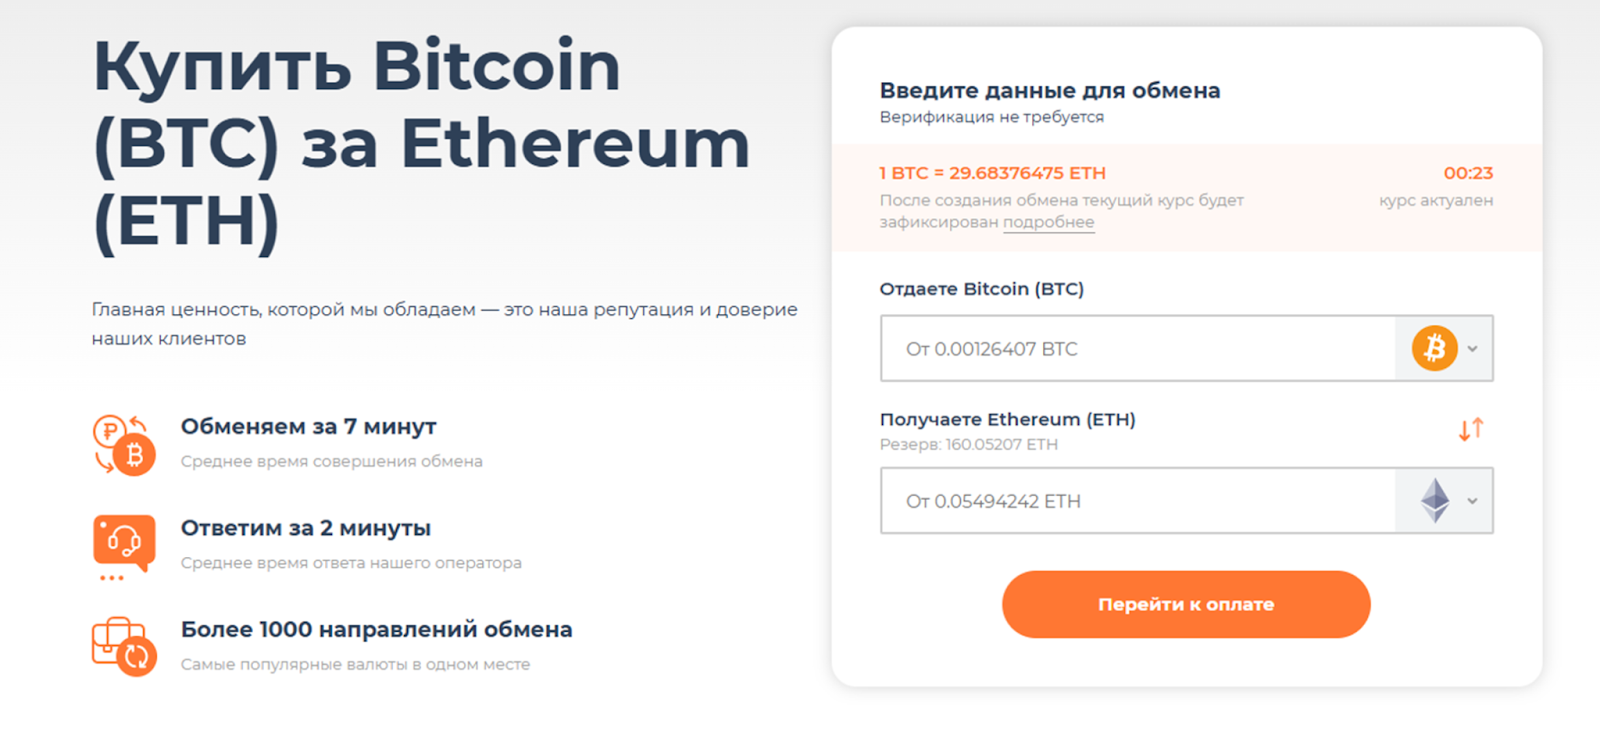
Task: Expand the currency list via the BTC chevron
Action: (x=1471, y=349)
